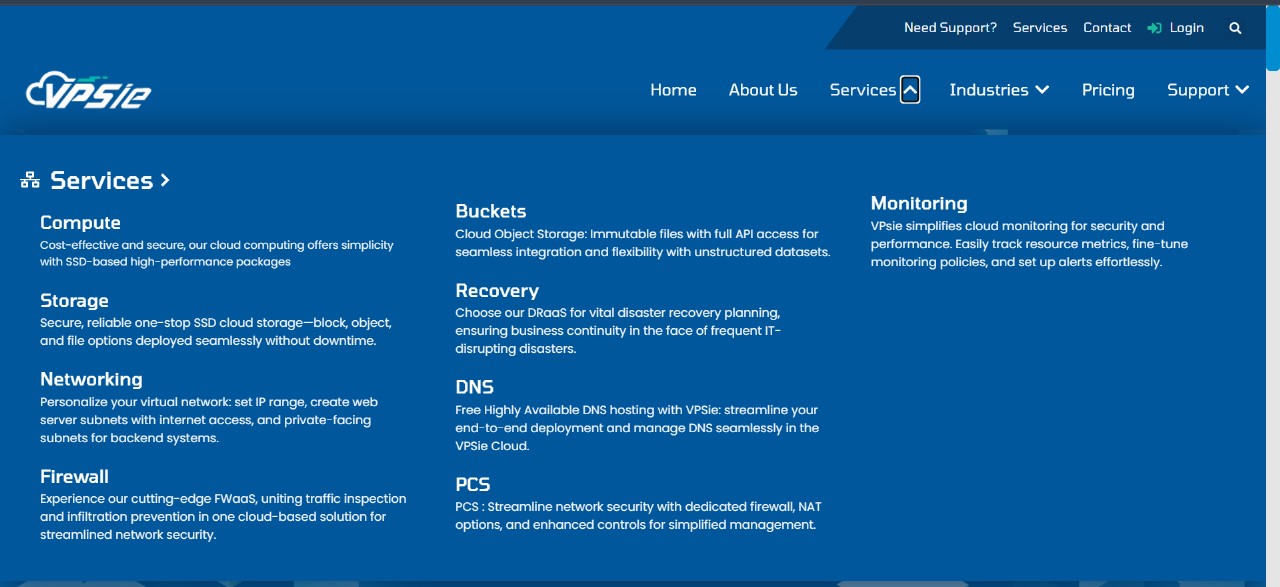Open Networking service

point(91,379)
